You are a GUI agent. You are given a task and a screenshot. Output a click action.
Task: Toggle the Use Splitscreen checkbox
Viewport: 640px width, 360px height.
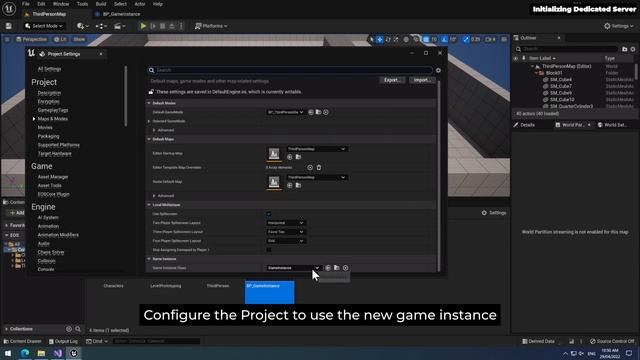coord(269,214)
